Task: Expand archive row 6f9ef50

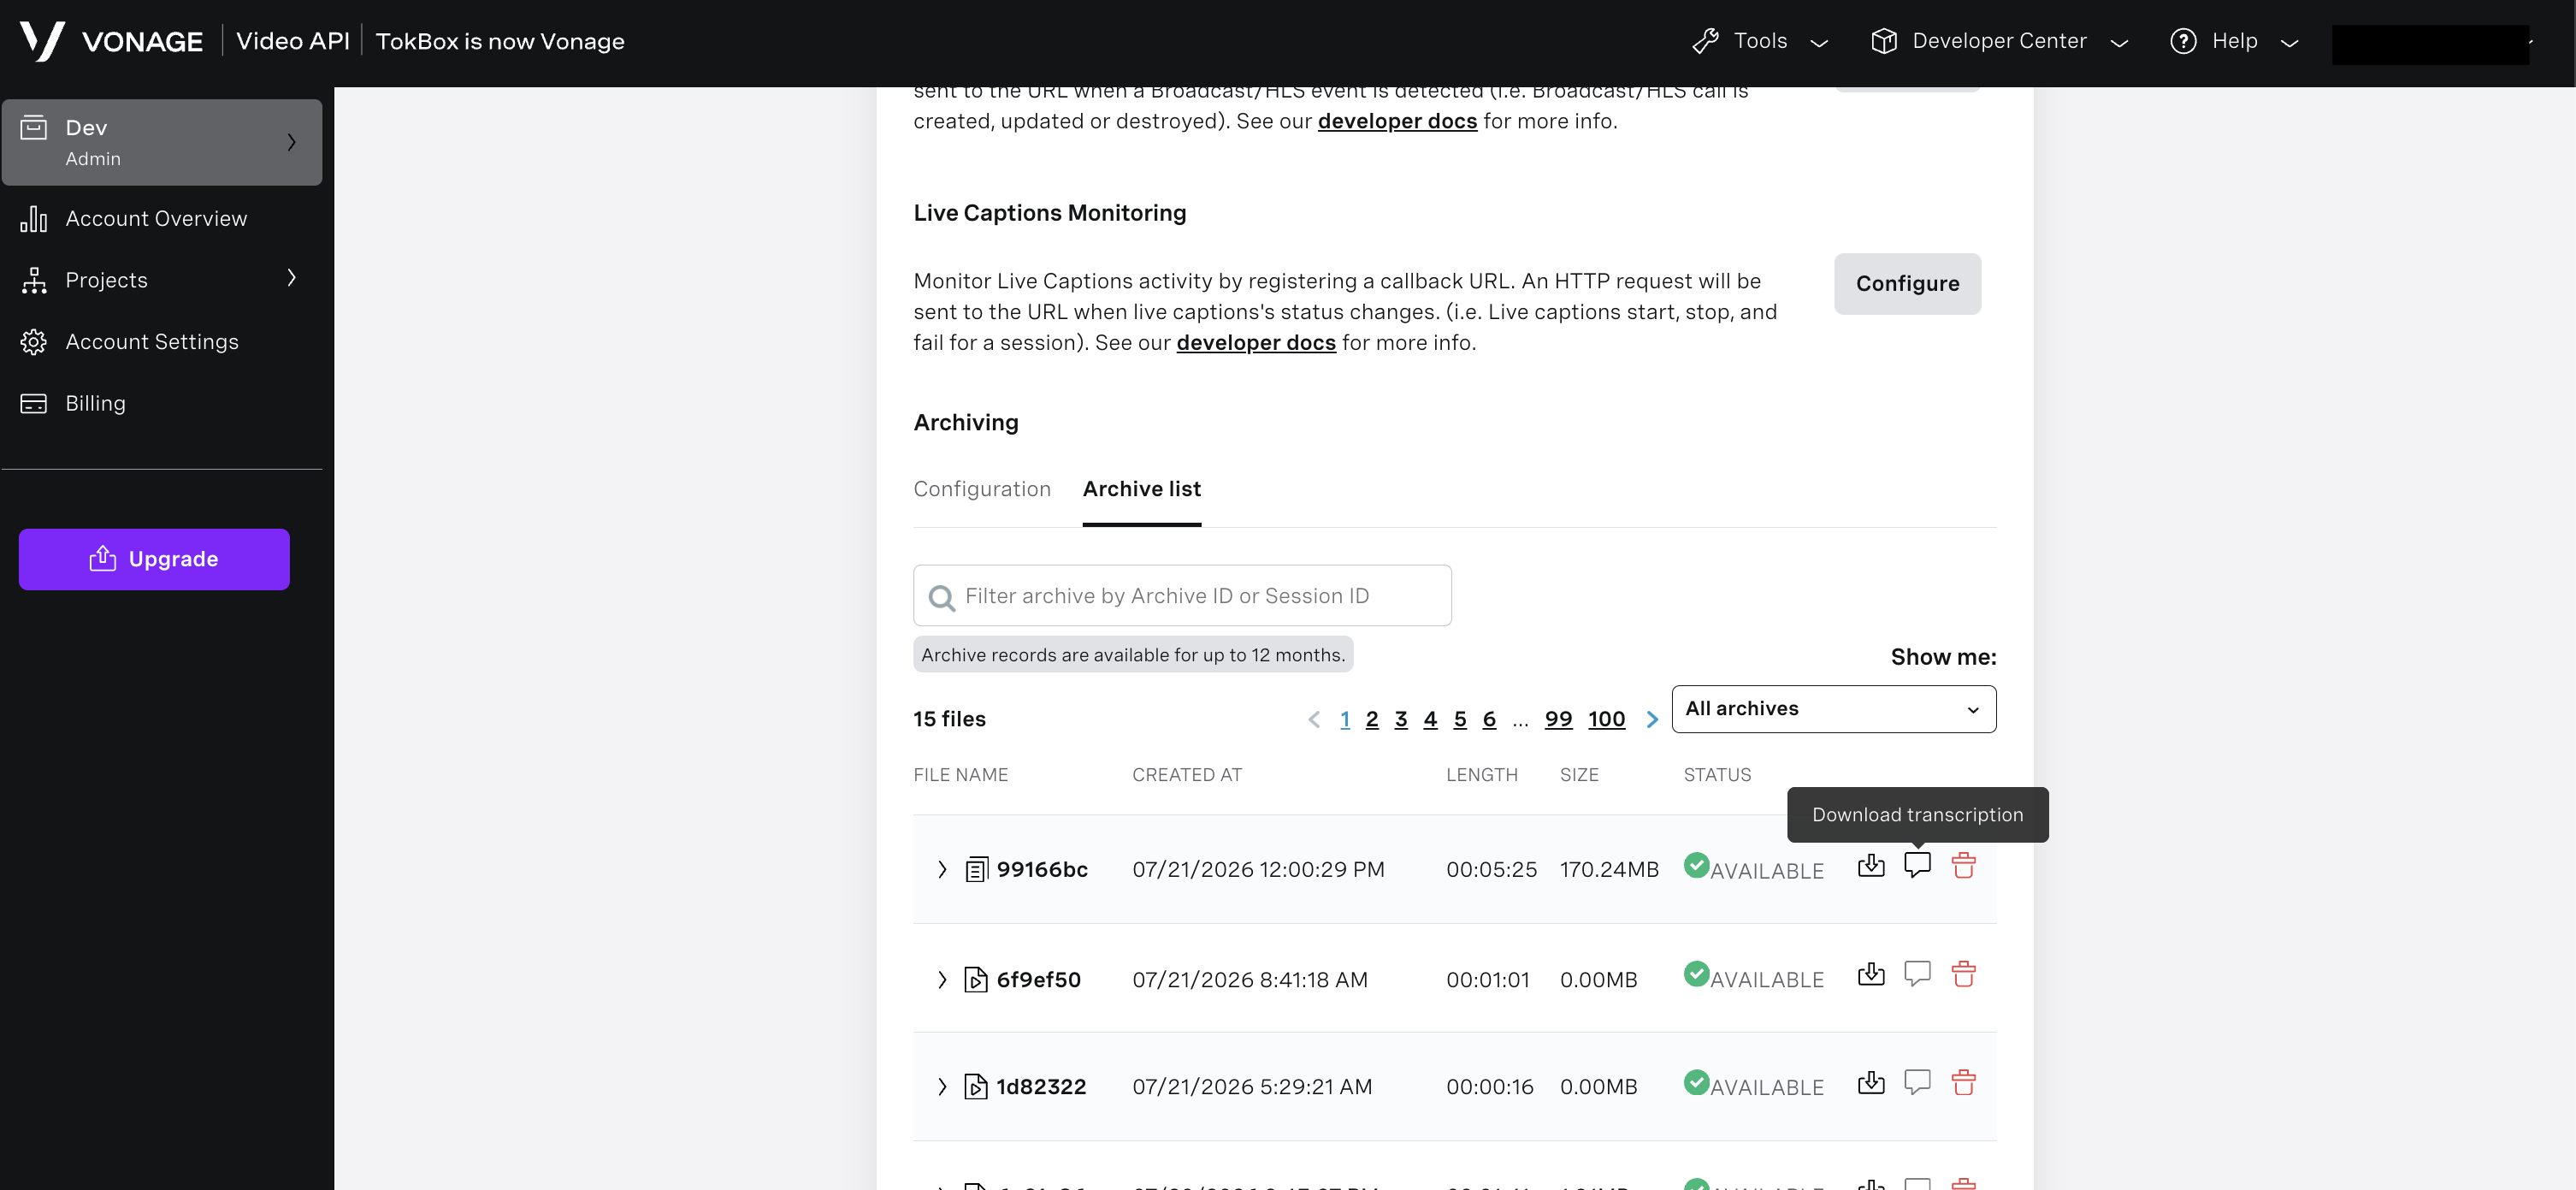Action: click(942, 979)
